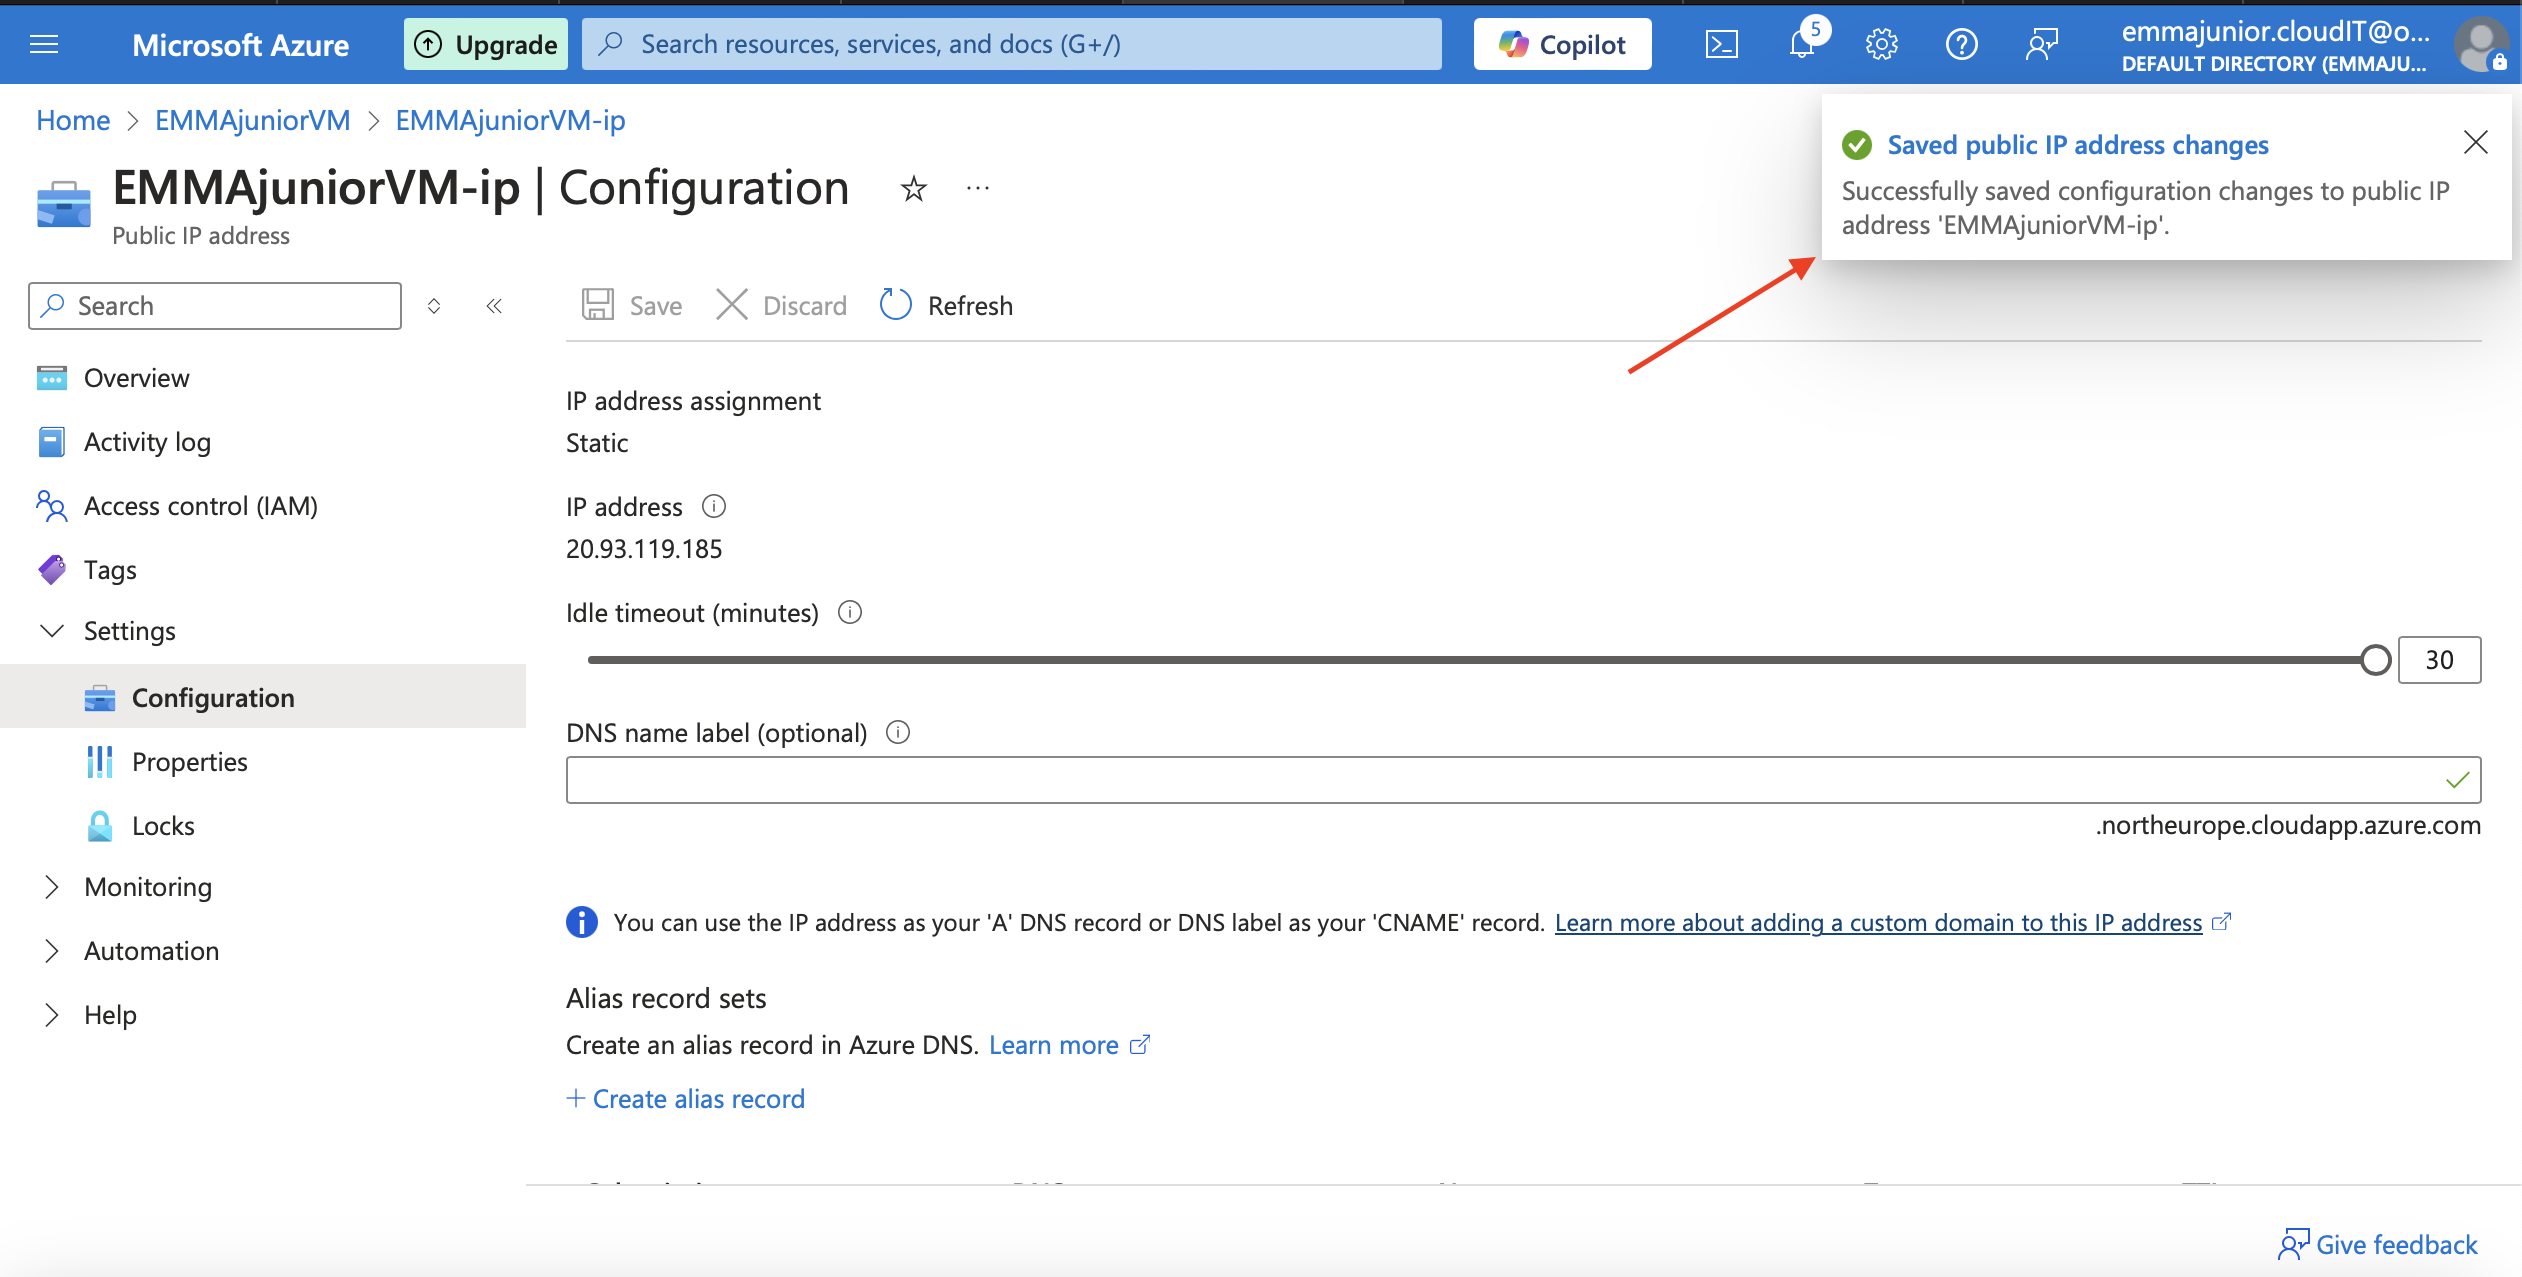Show info for DNS name label
Image resolution: width=2522 pixels, height=1277 pixels.
(898, 732)
